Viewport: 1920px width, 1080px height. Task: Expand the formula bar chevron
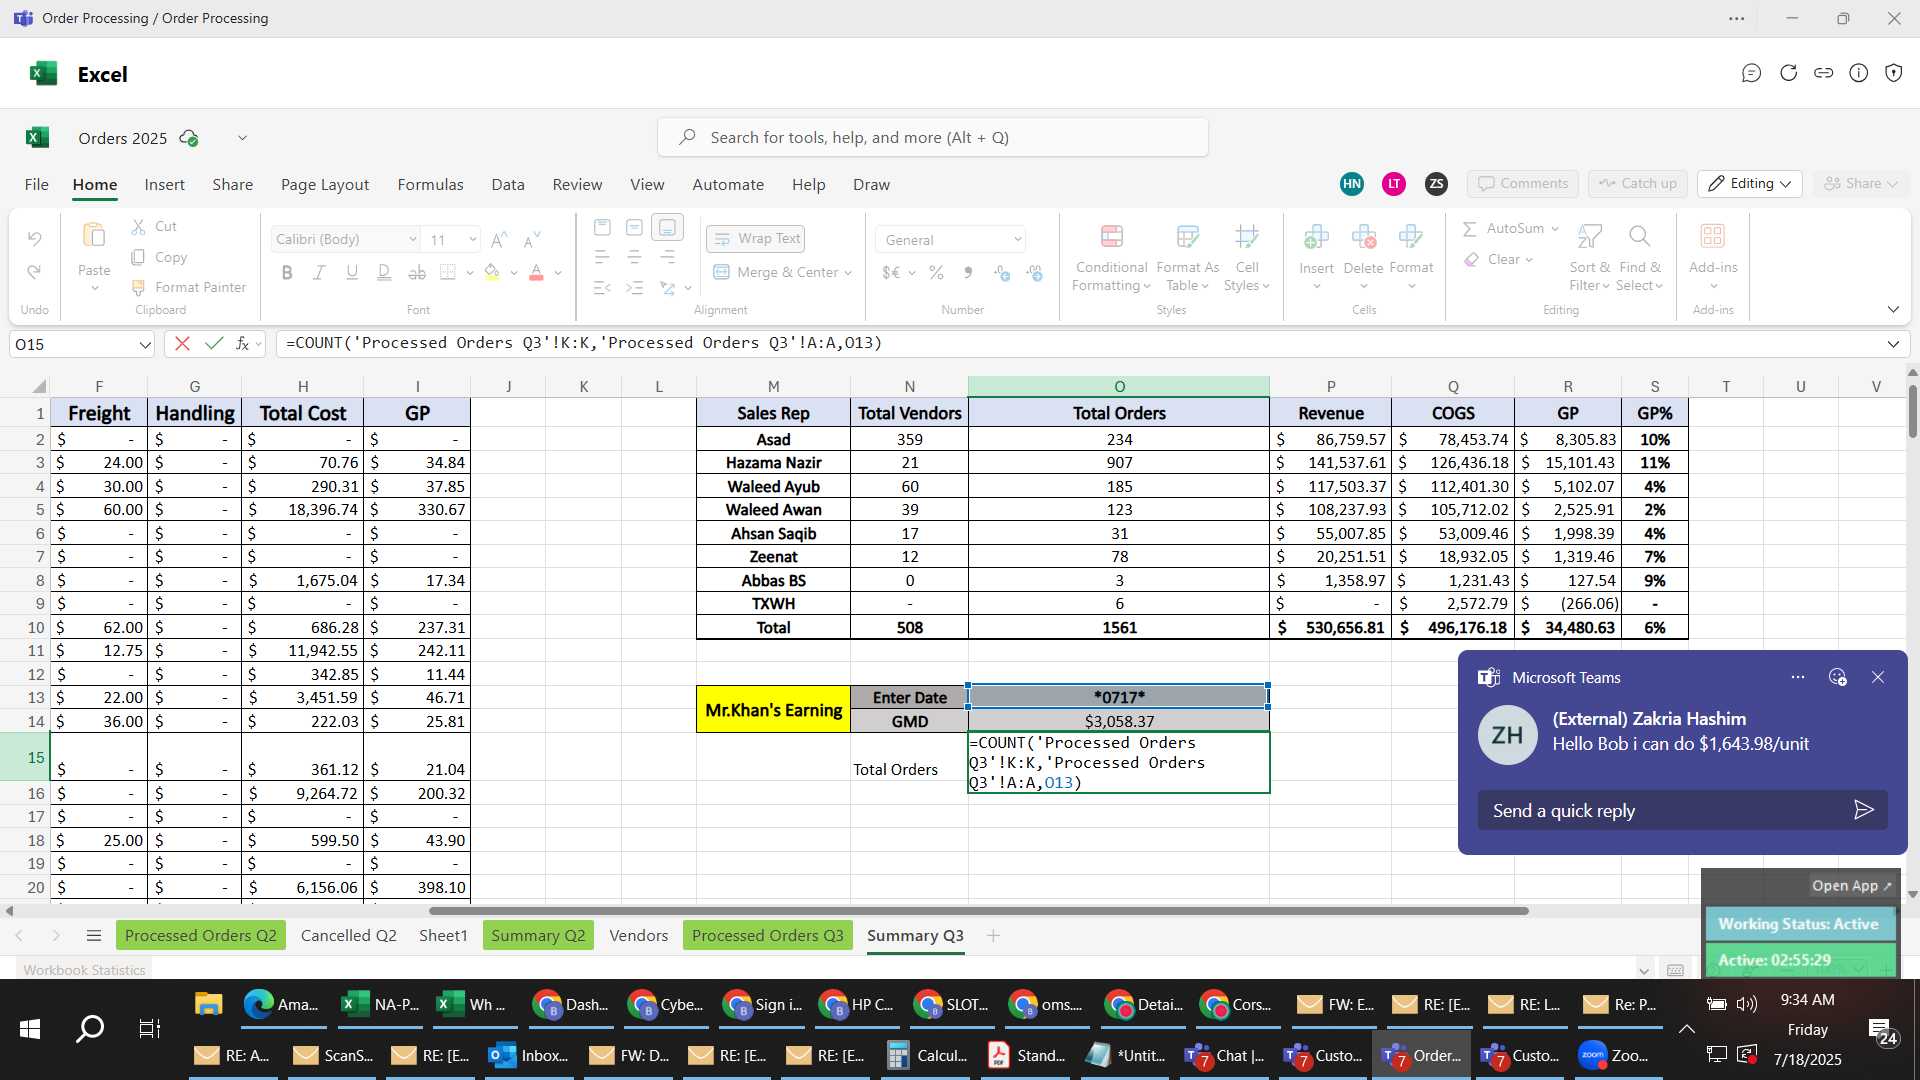point(1893,344)
